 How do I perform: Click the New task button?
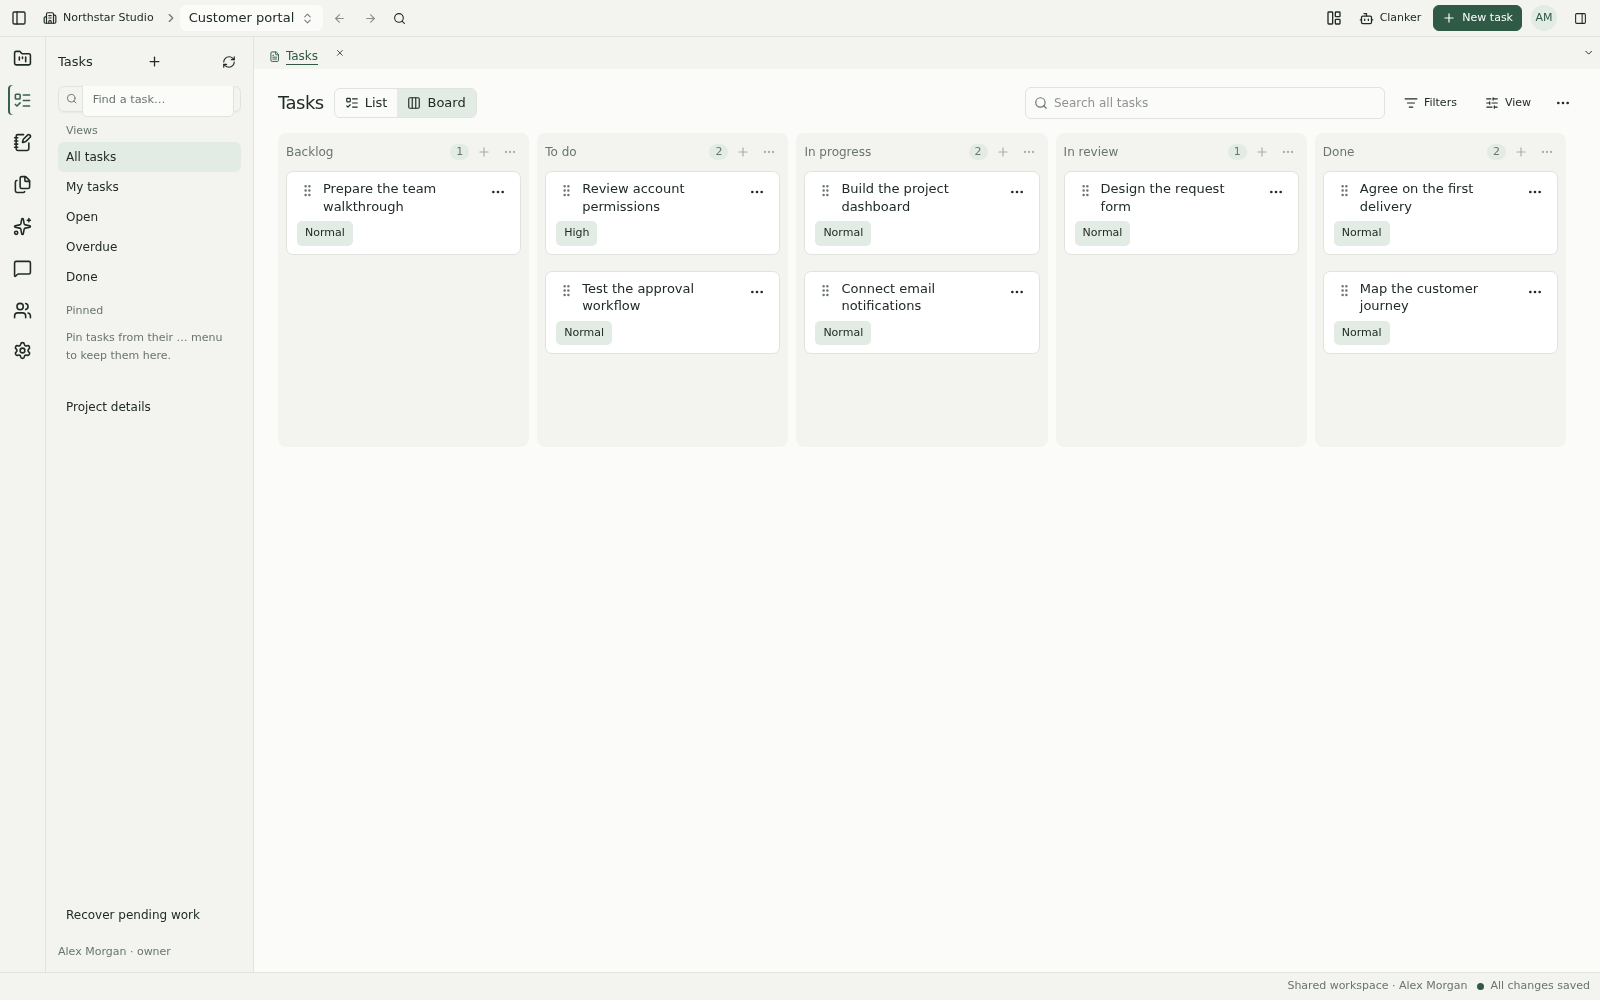click(x=1477, y=18)
